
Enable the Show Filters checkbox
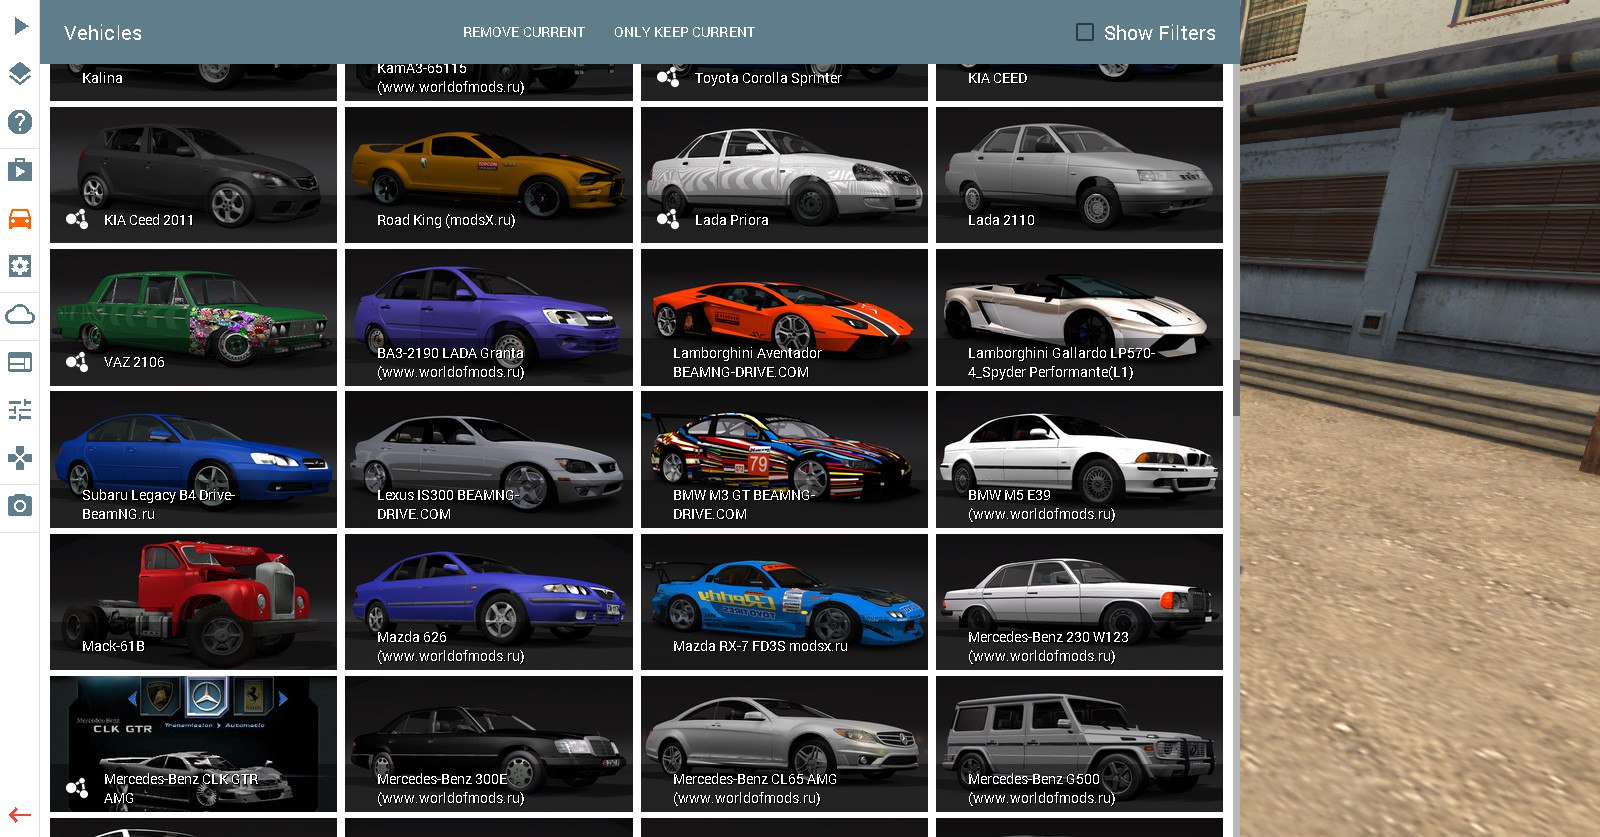[x=1085, y=32]
